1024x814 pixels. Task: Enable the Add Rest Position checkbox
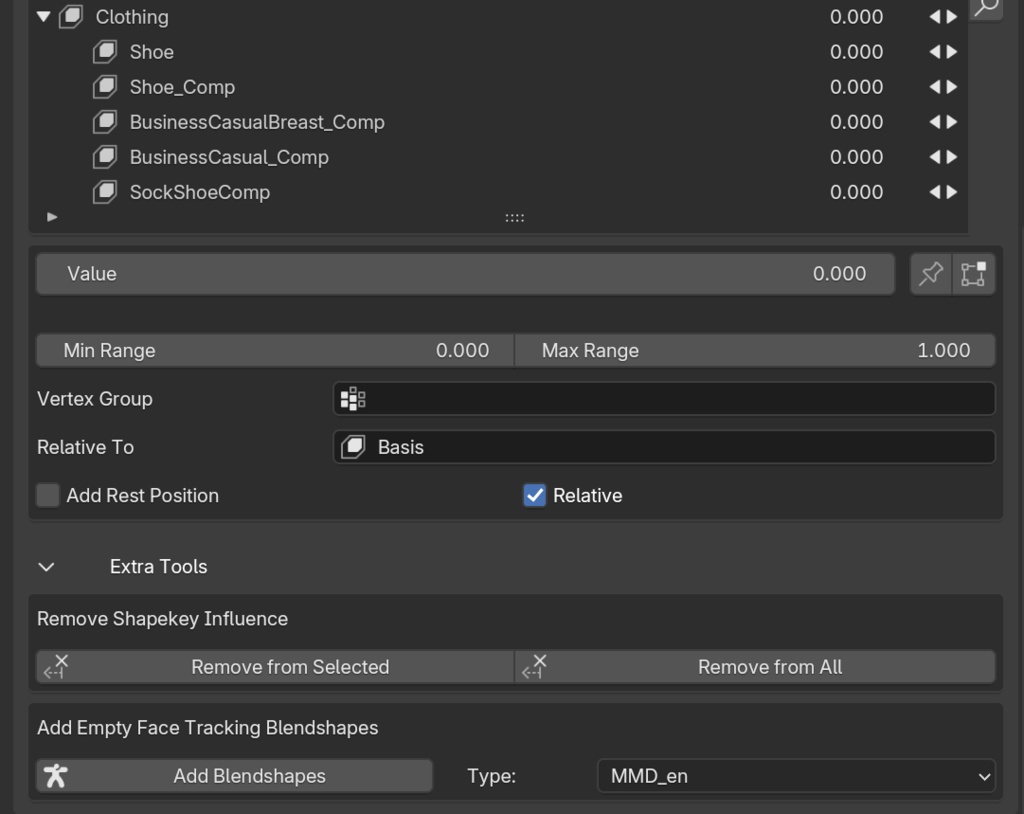(47, 495)
